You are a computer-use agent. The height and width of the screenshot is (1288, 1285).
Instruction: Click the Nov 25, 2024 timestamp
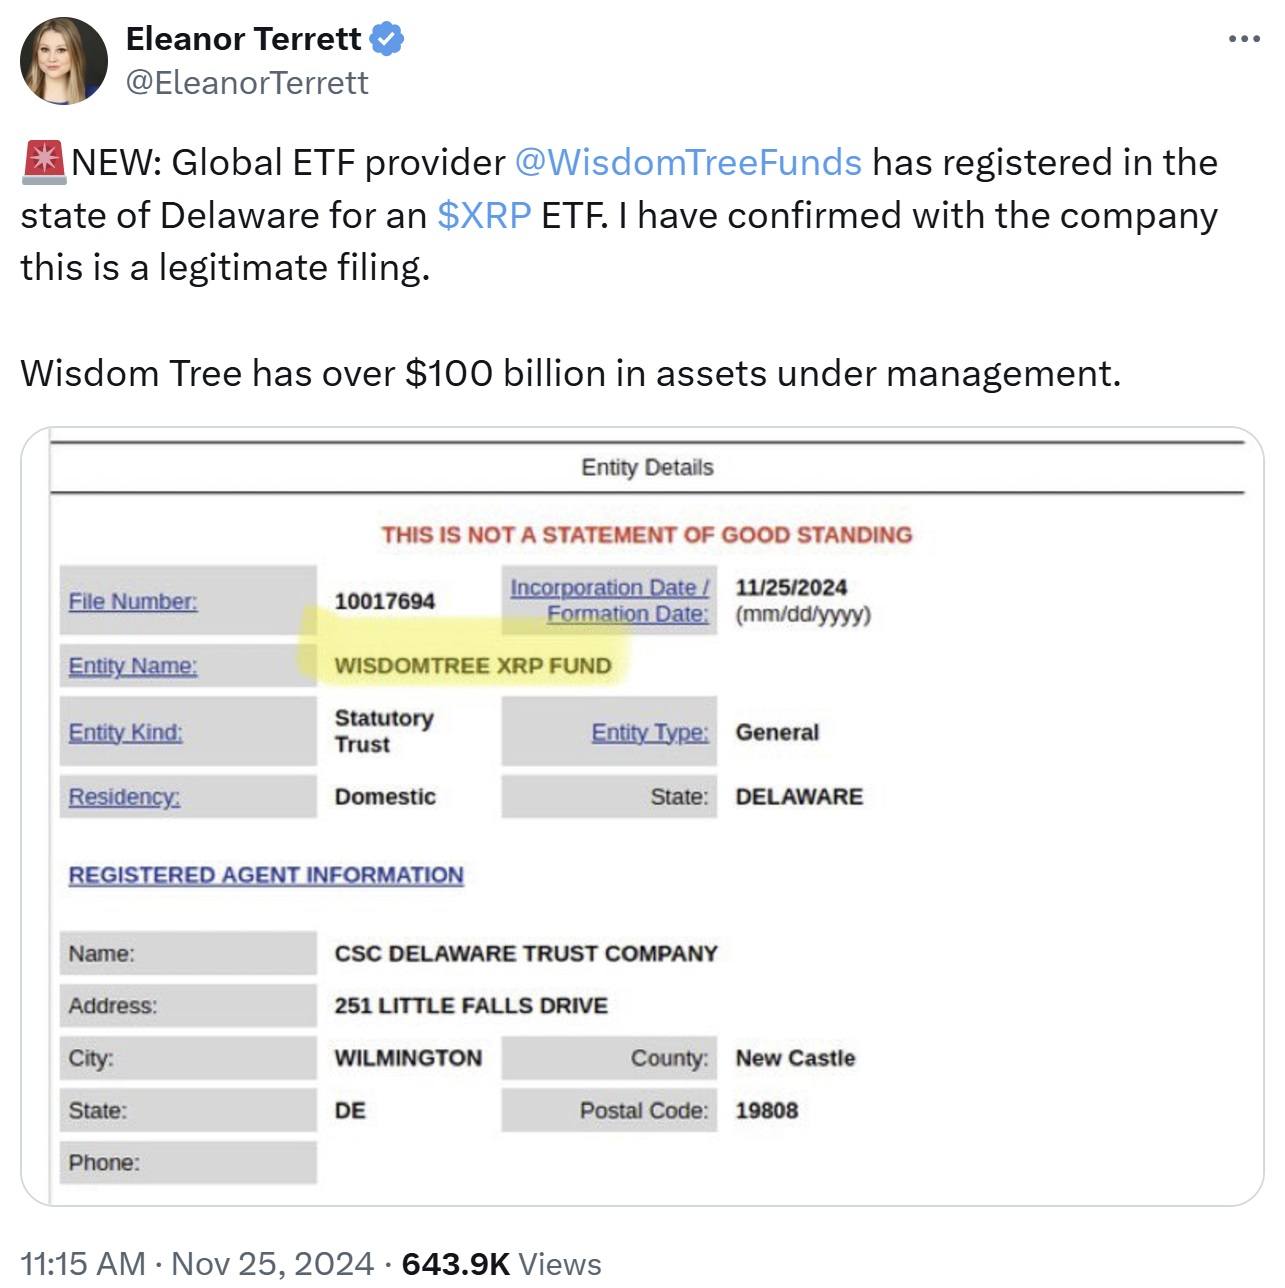pos(272,1263)
